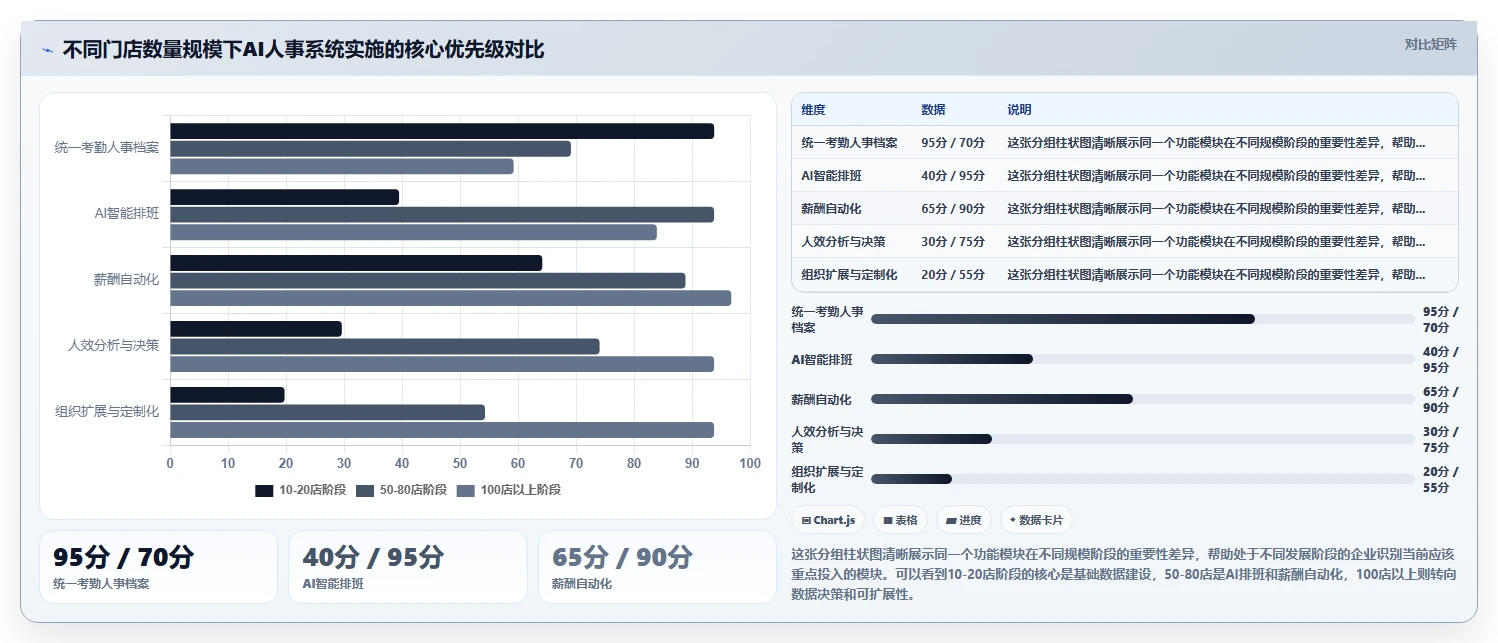Click the AI智能排班 chart axis label
Viewport: 1498px width, 643px height.
126,214
